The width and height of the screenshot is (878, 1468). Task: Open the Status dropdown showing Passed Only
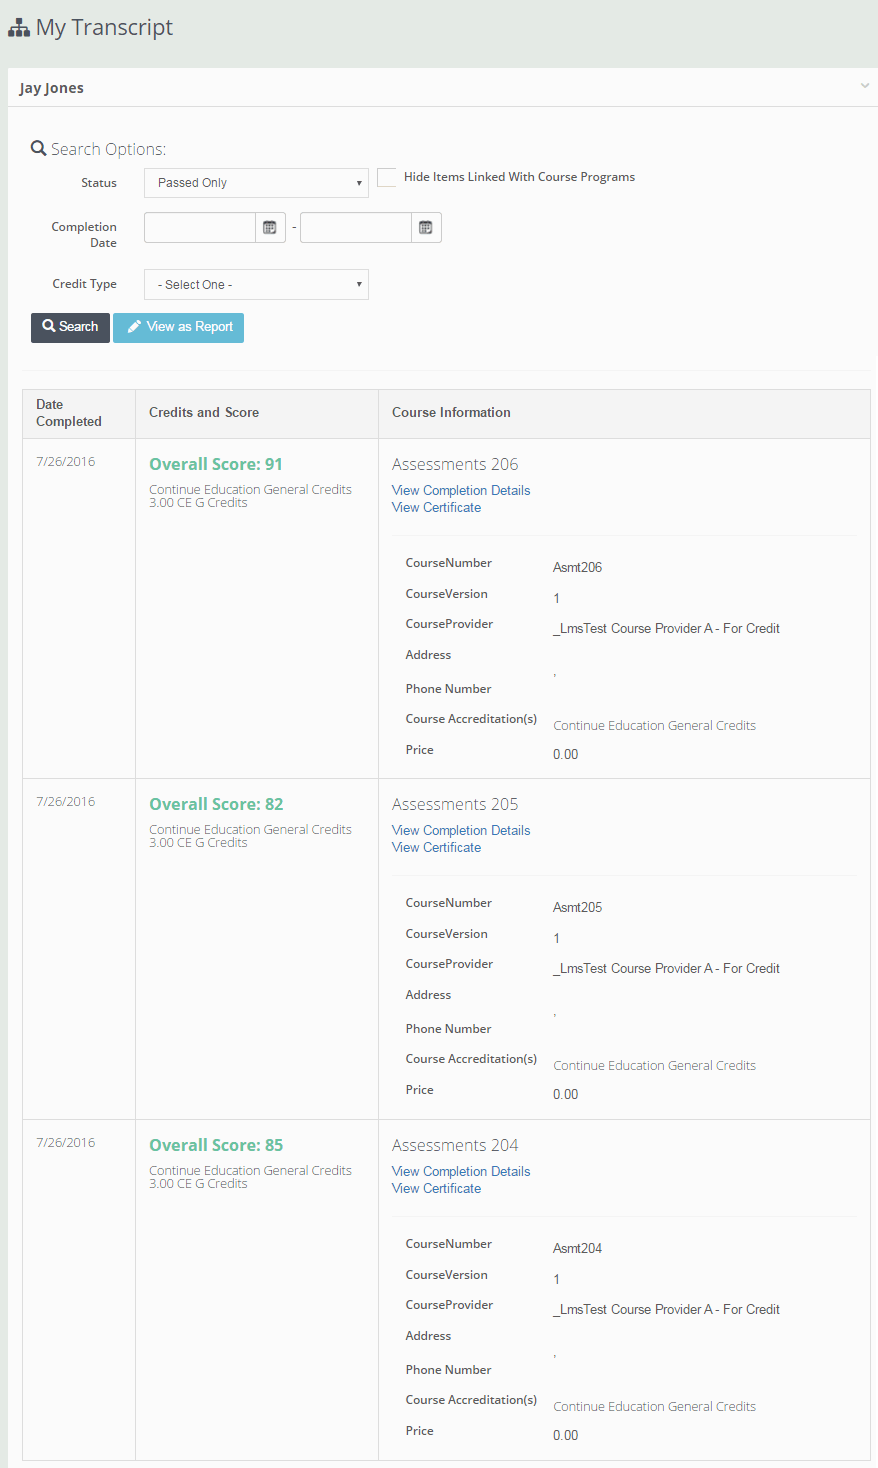(x=256, y=183)
